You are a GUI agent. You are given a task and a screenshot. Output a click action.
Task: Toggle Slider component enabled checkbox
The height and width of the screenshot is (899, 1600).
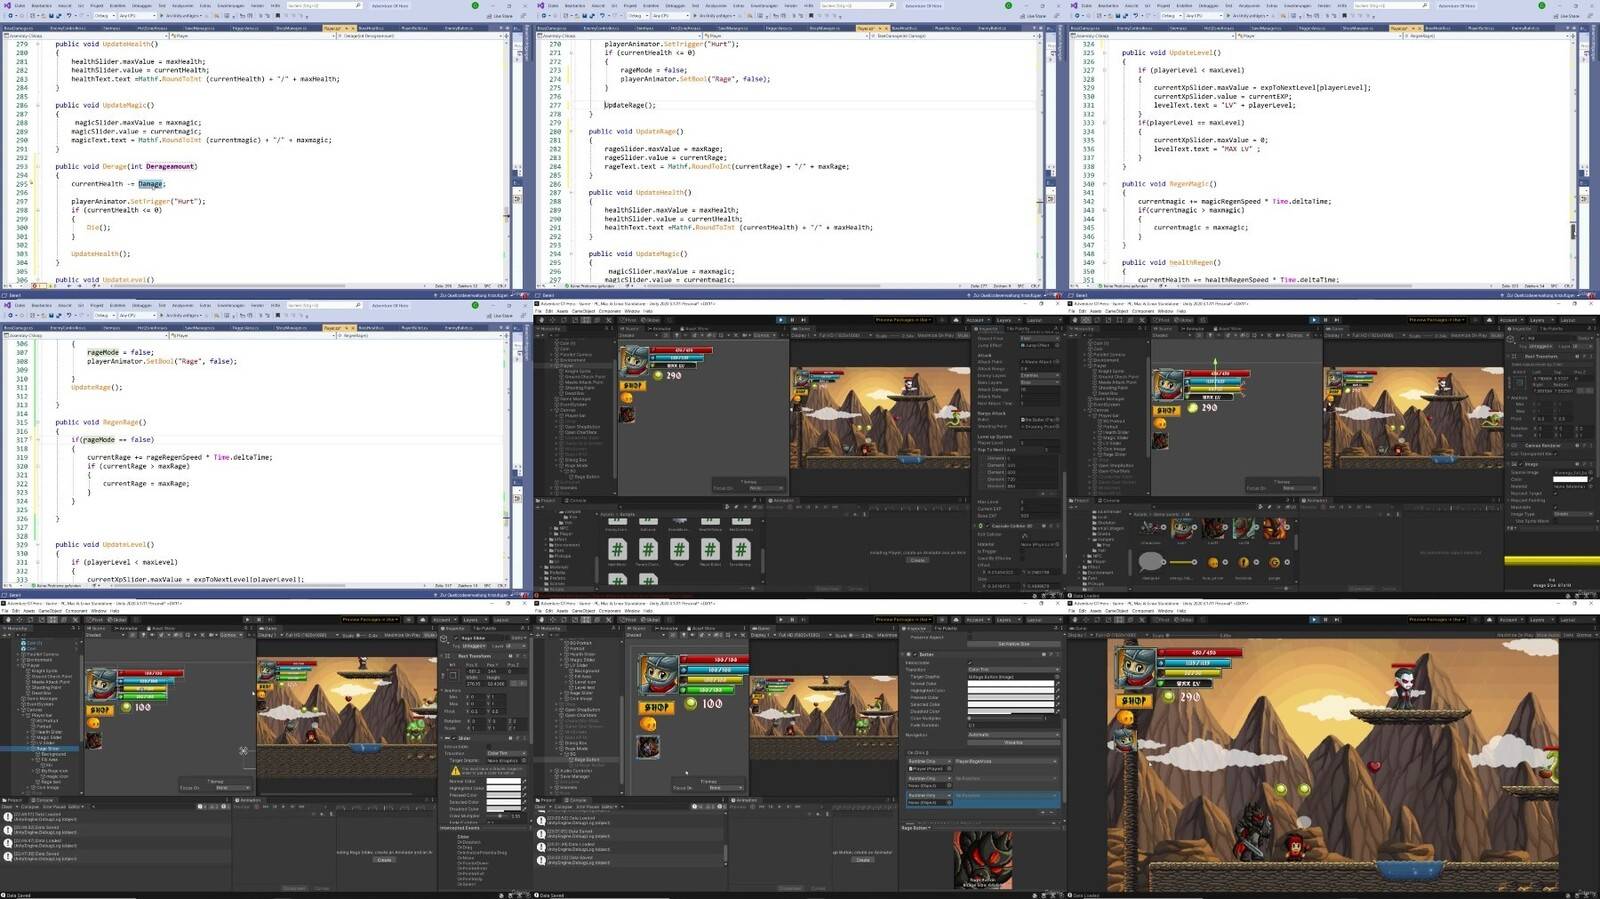454,738
